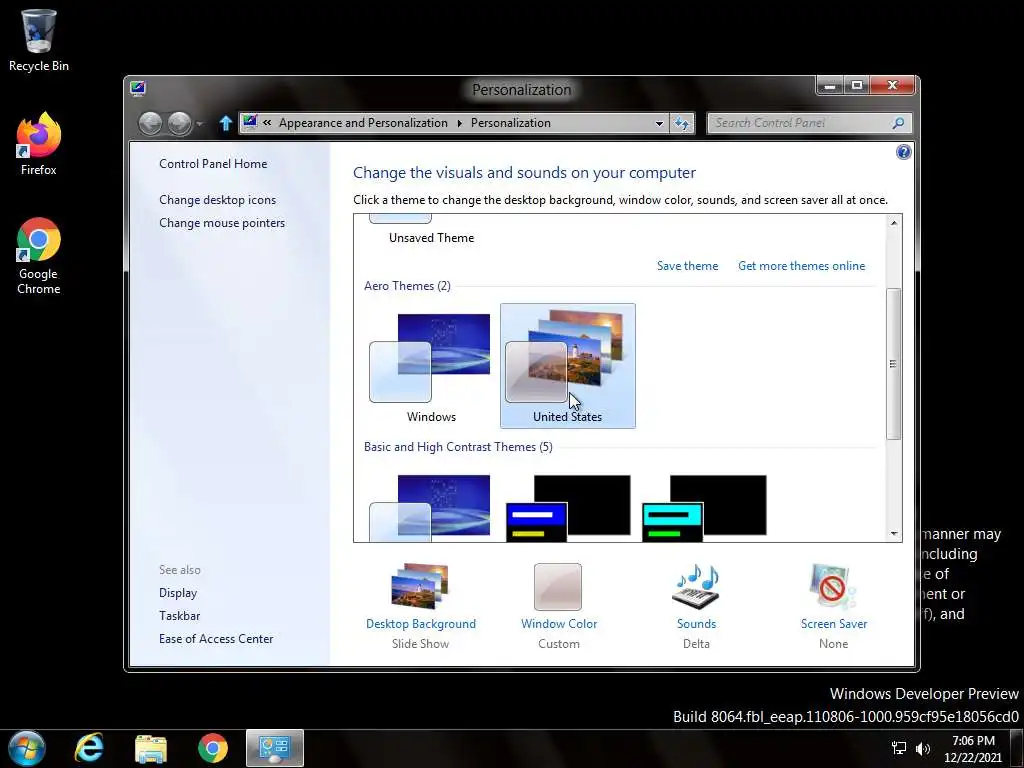Select the Unsaved Theme entry
Viewport: 1024px width, 768px height.
click(x=431, y=231)
